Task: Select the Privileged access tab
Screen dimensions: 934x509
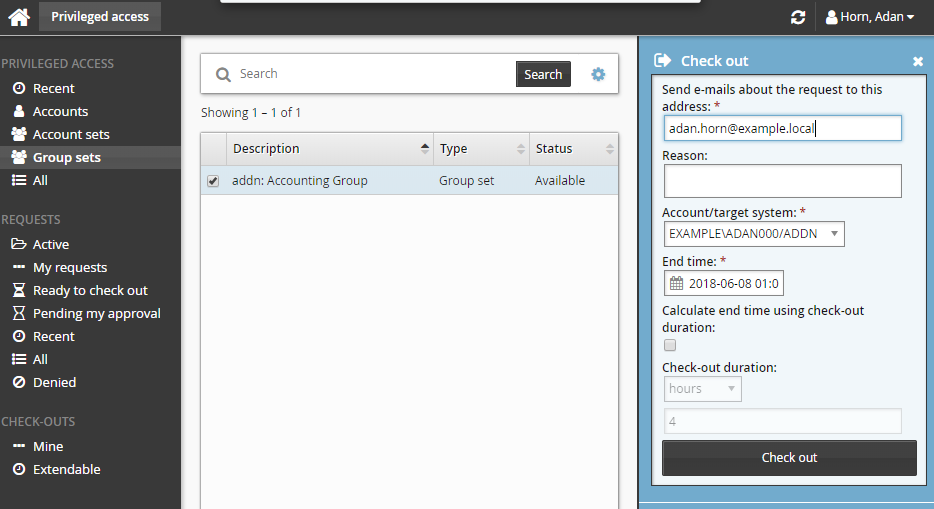Action: 100,16
